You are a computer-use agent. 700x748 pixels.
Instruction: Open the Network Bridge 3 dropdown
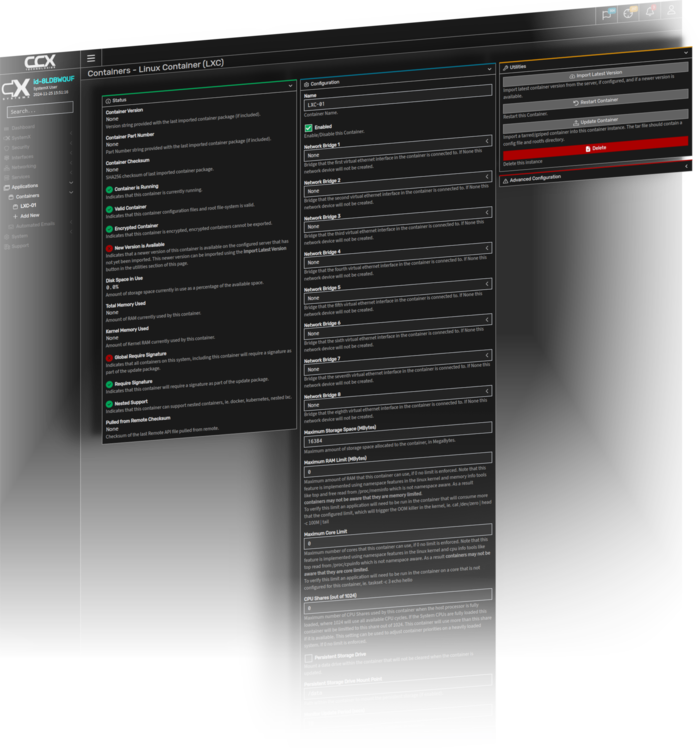click(x=398, y=219)
